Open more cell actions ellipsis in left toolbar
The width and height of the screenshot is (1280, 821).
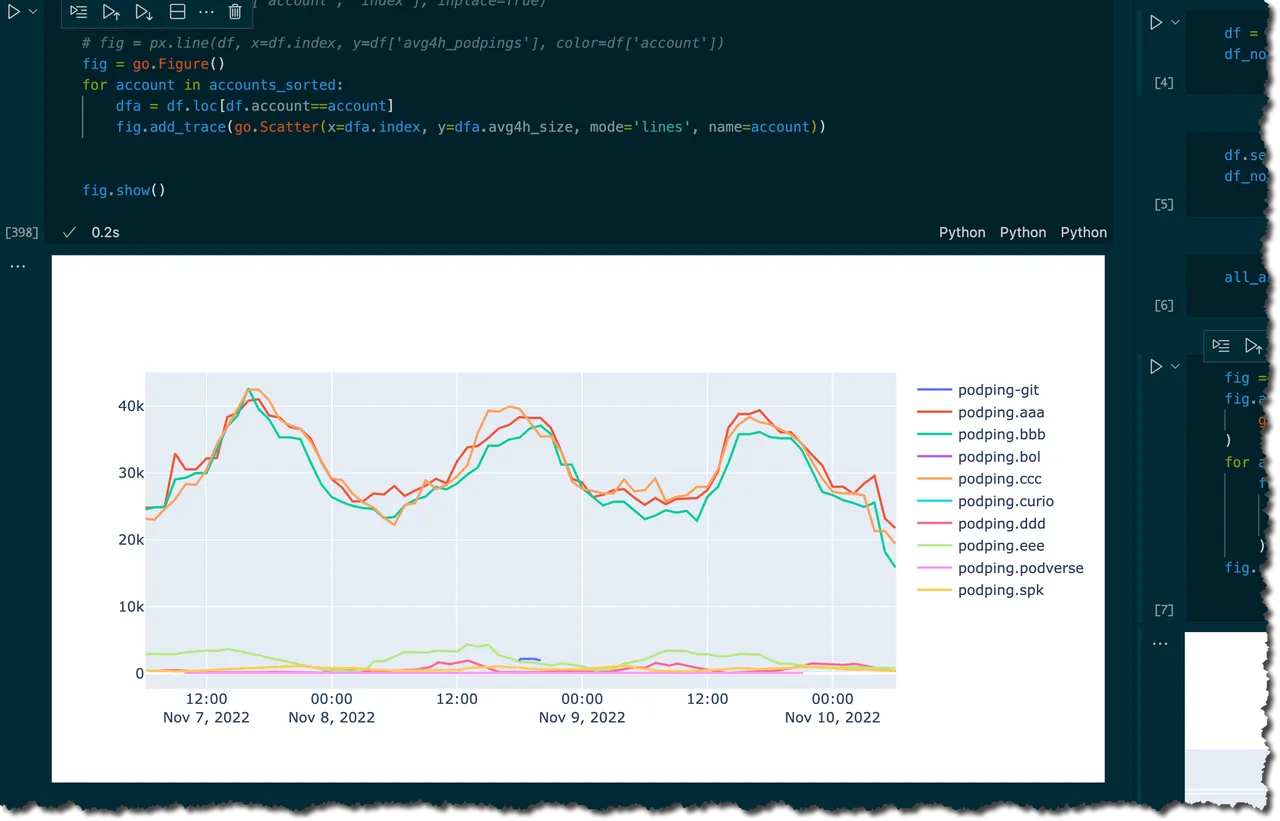(x=206, y=12)
